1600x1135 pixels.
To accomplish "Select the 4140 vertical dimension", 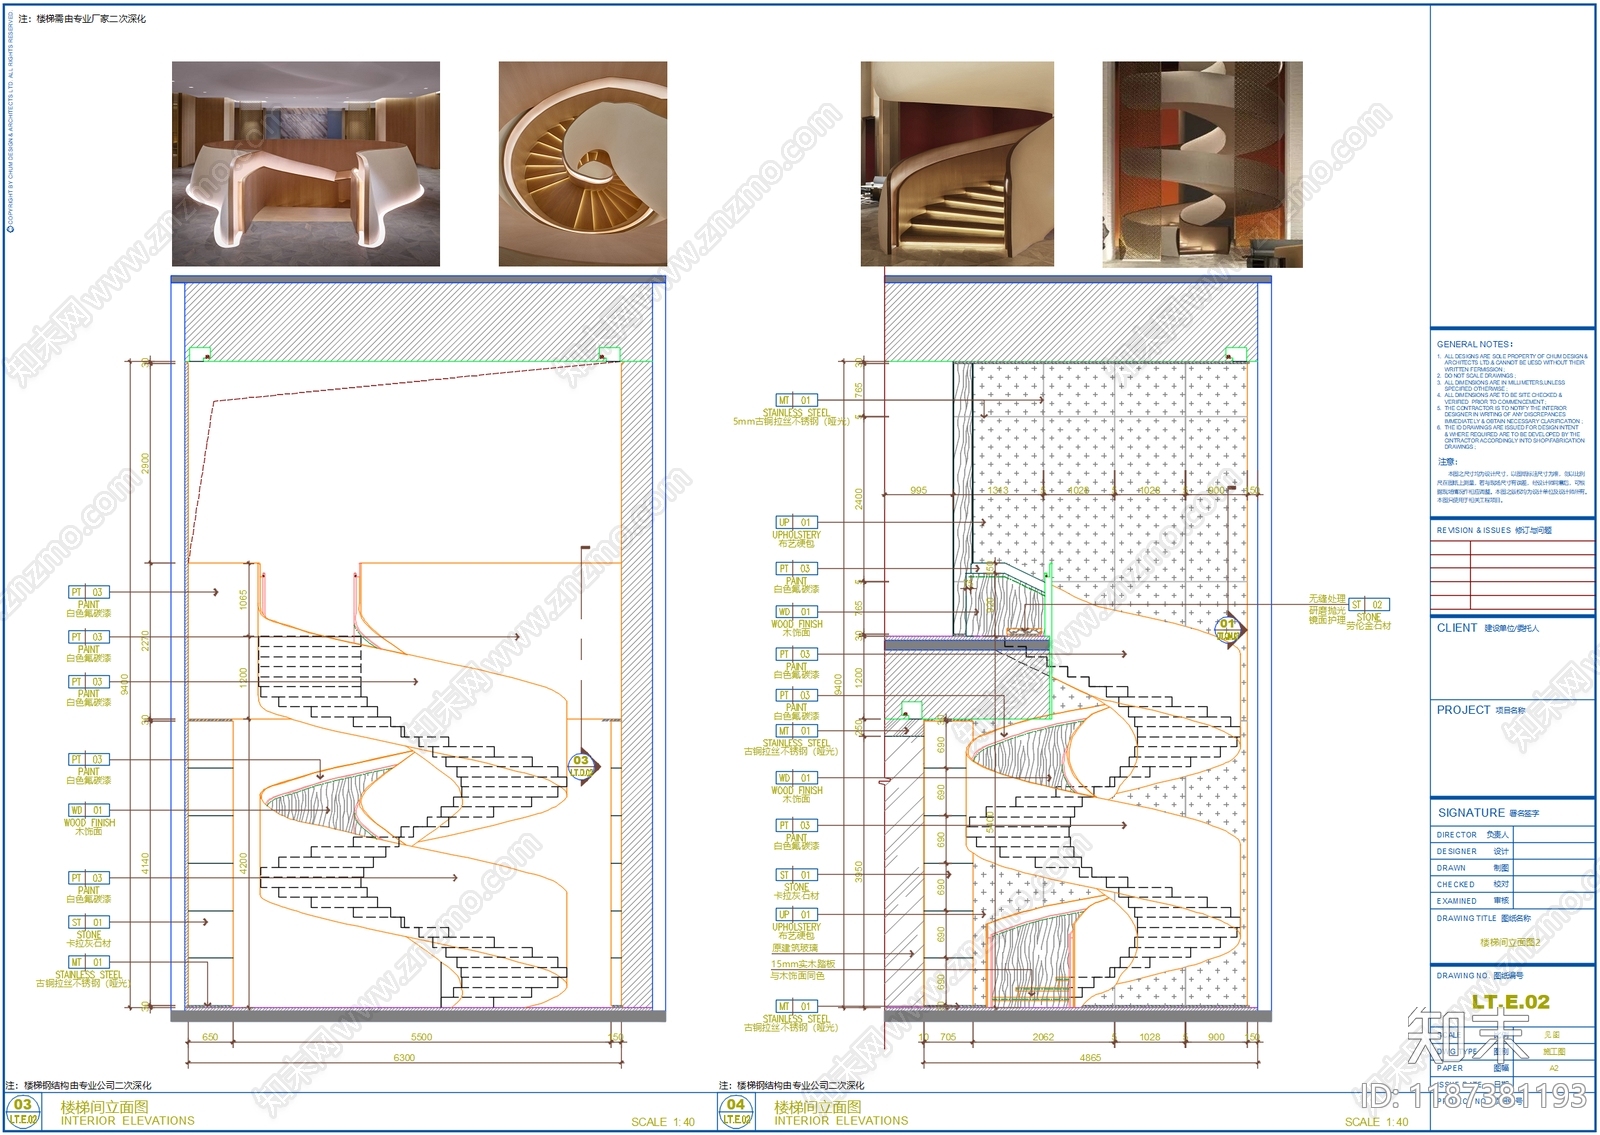I will tap(145, 863).
